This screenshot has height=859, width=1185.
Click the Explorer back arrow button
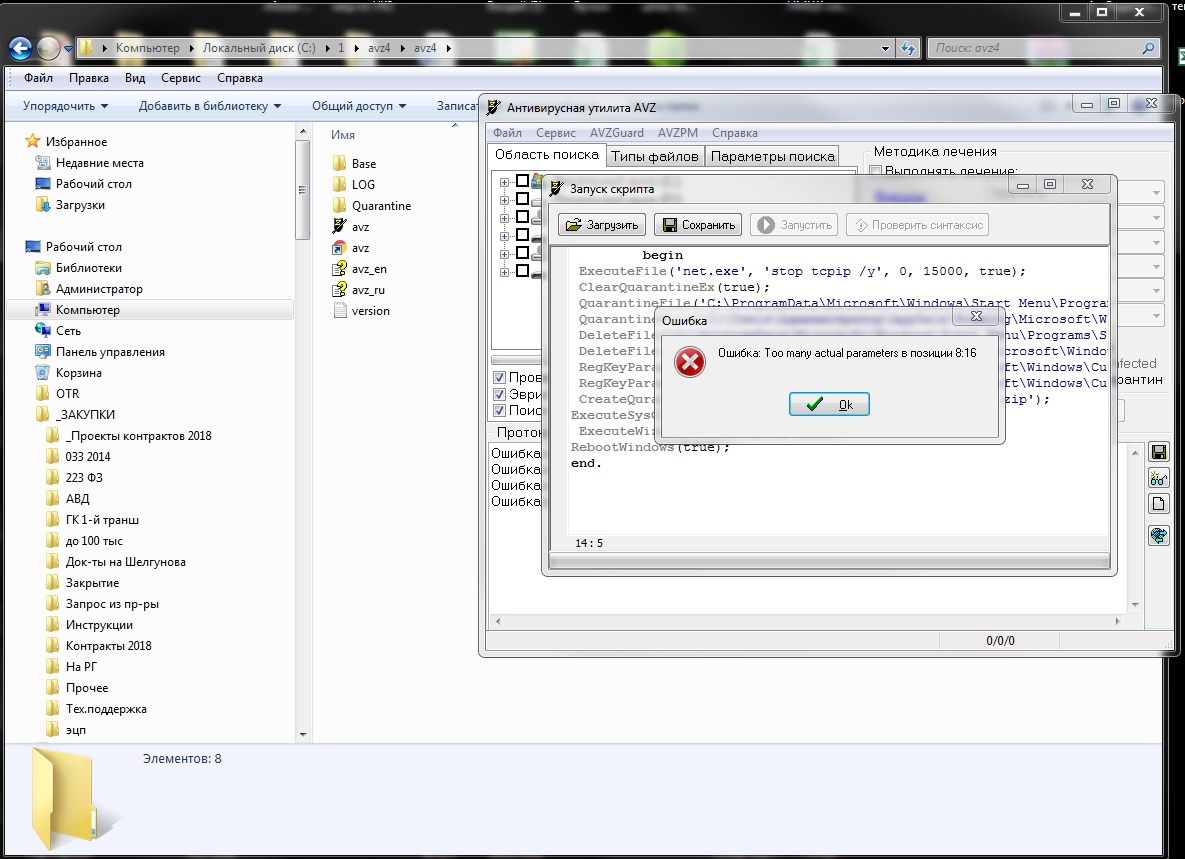[21, 48]
